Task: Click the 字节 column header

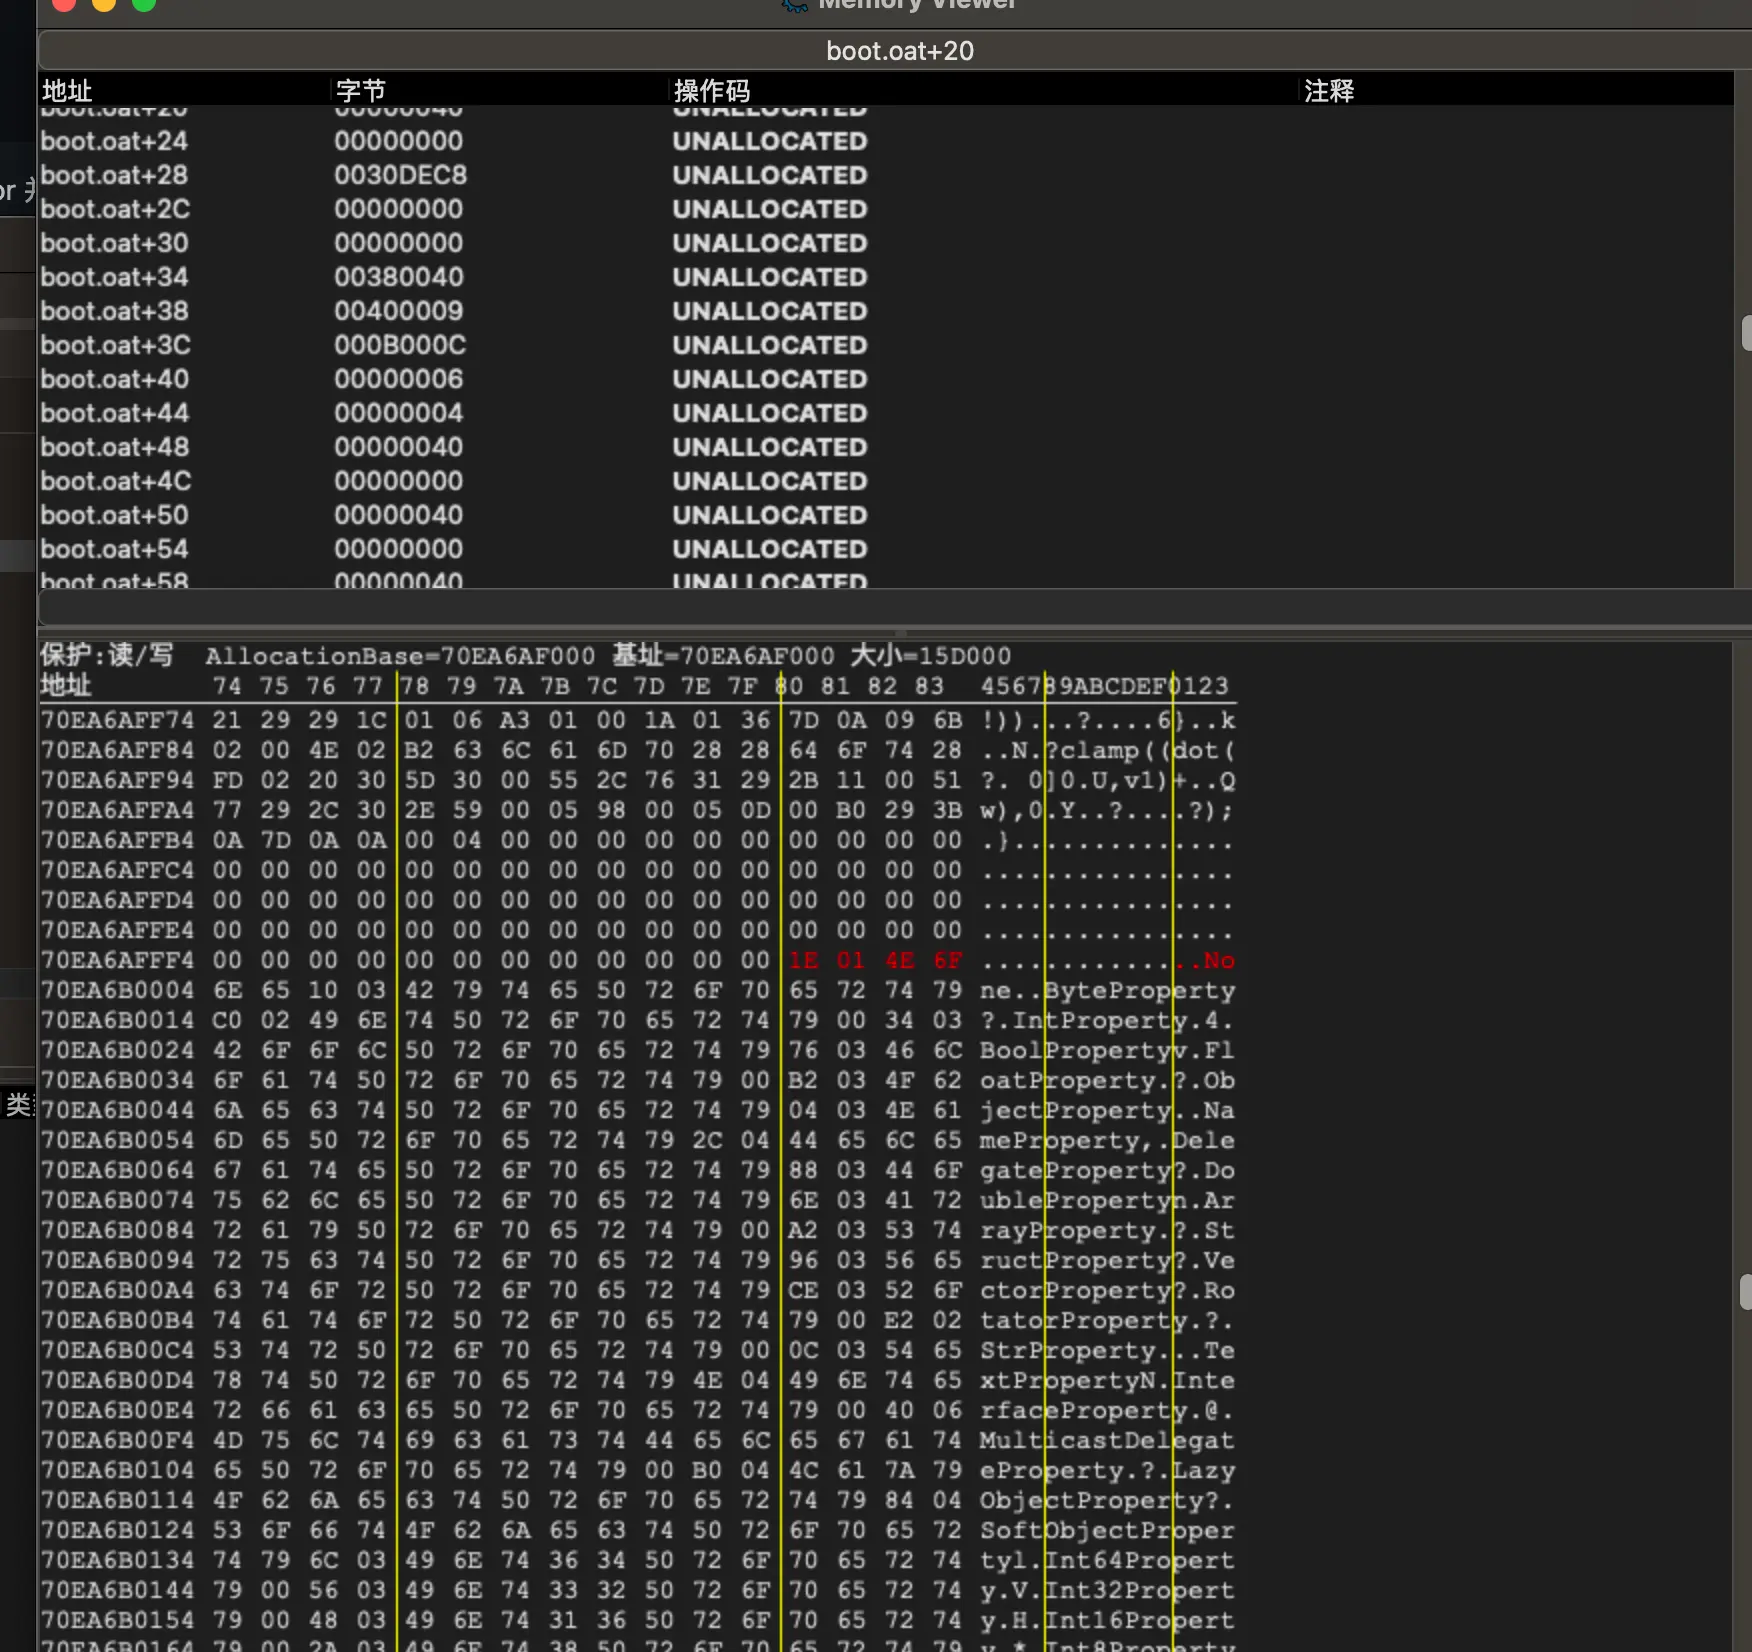Action: tap(360, 91)
